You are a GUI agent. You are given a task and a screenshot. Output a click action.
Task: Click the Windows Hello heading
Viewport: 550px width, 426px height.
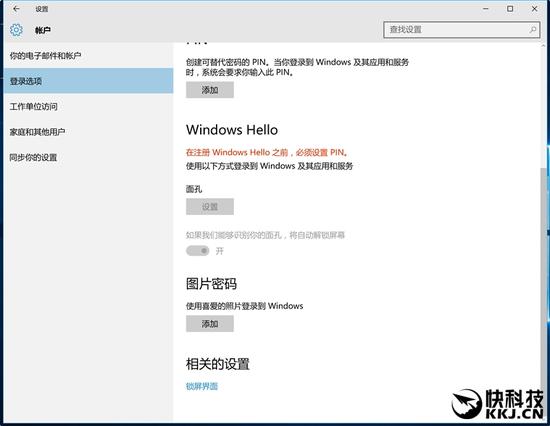point(232,130)
